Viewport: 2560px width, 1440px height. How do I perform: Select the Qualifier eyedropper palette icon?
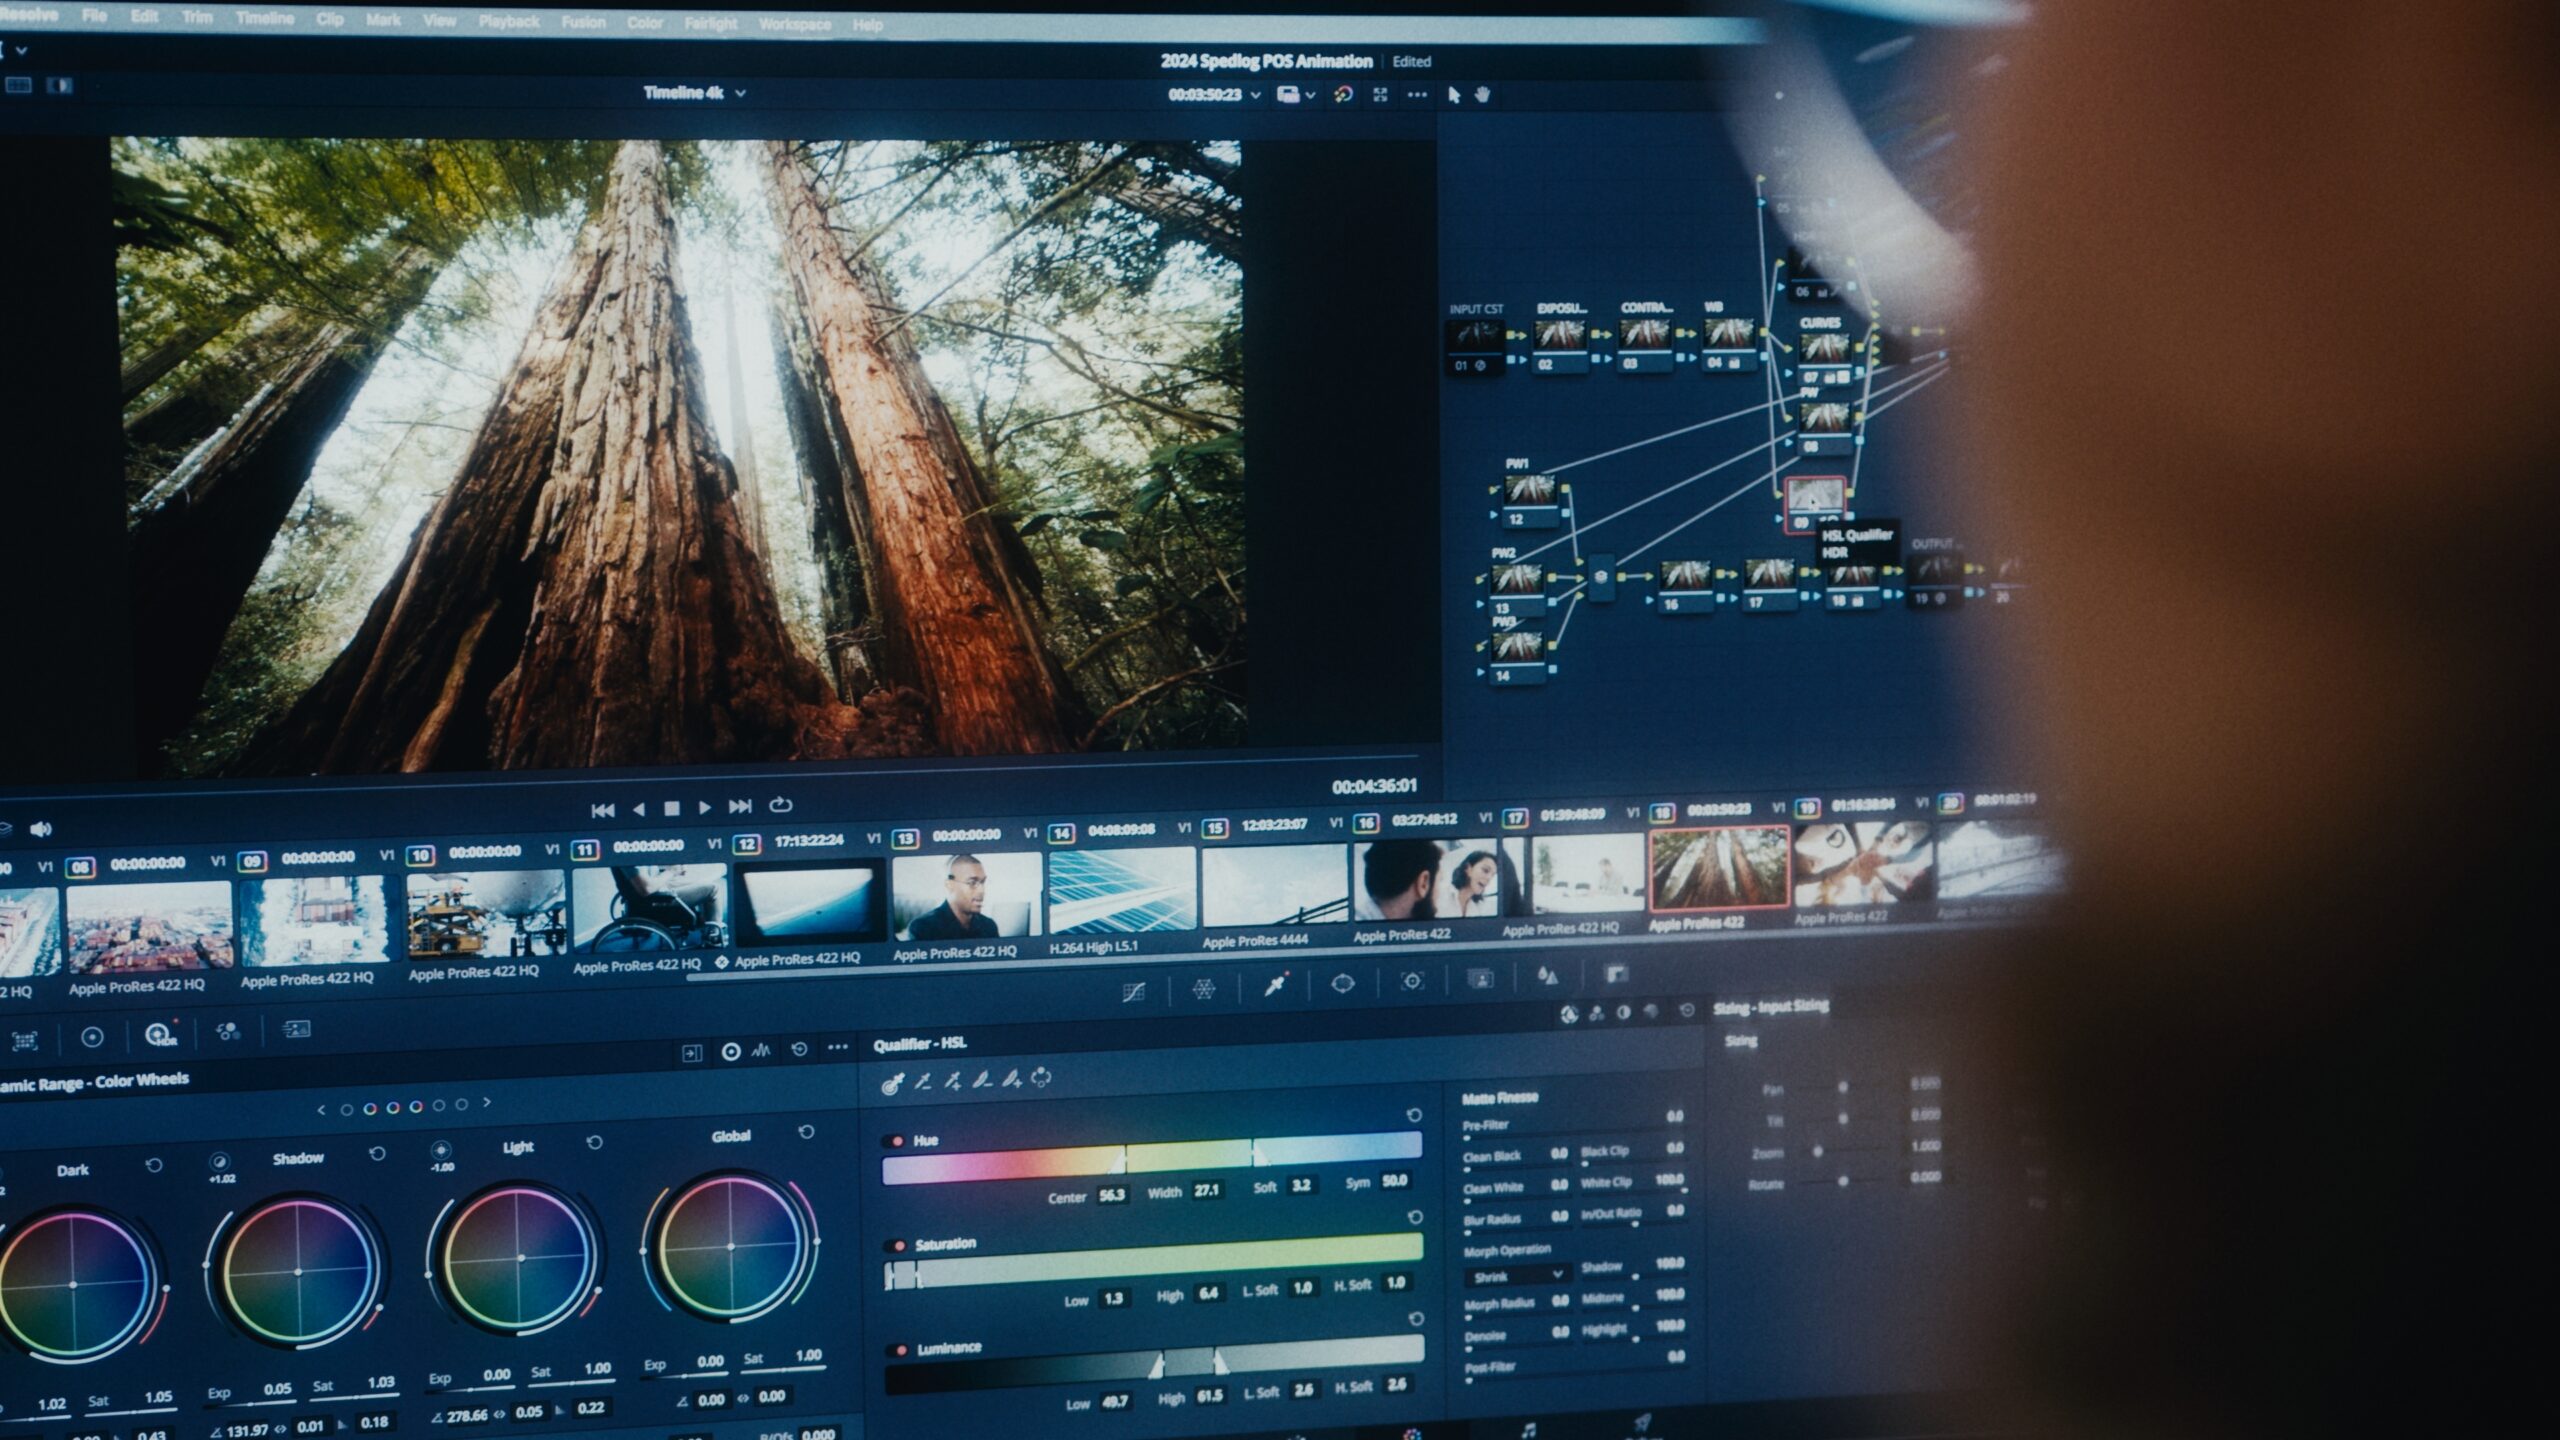[x=1275, y=986]
